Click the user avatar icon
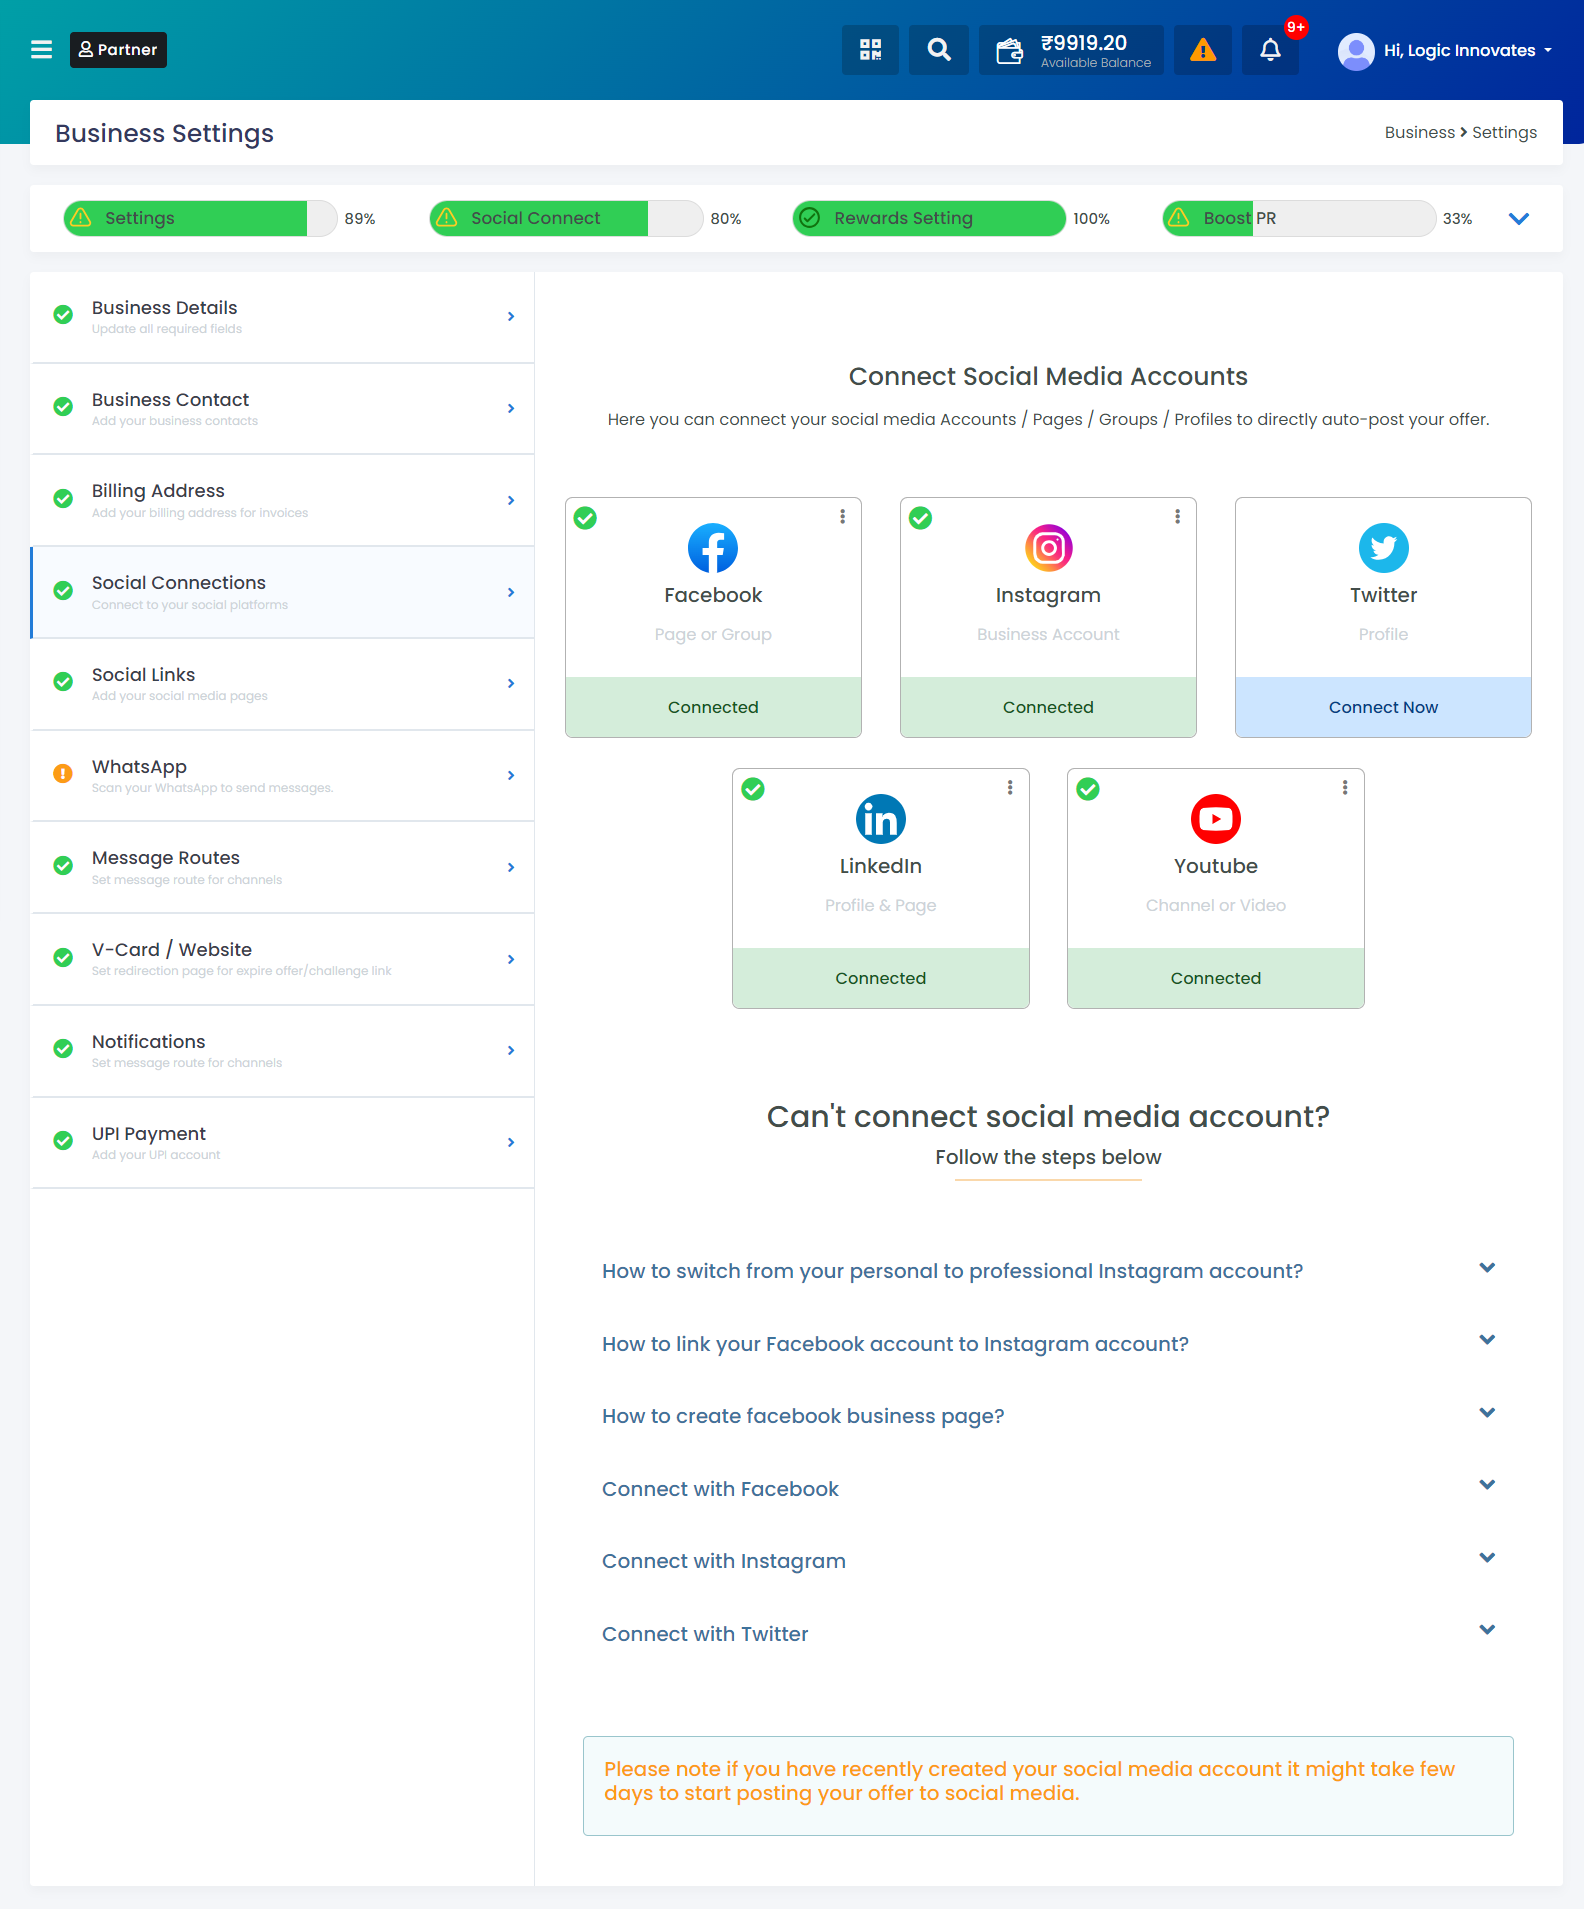This screenshot has height=1909, width=1584. coord(1356,51)
